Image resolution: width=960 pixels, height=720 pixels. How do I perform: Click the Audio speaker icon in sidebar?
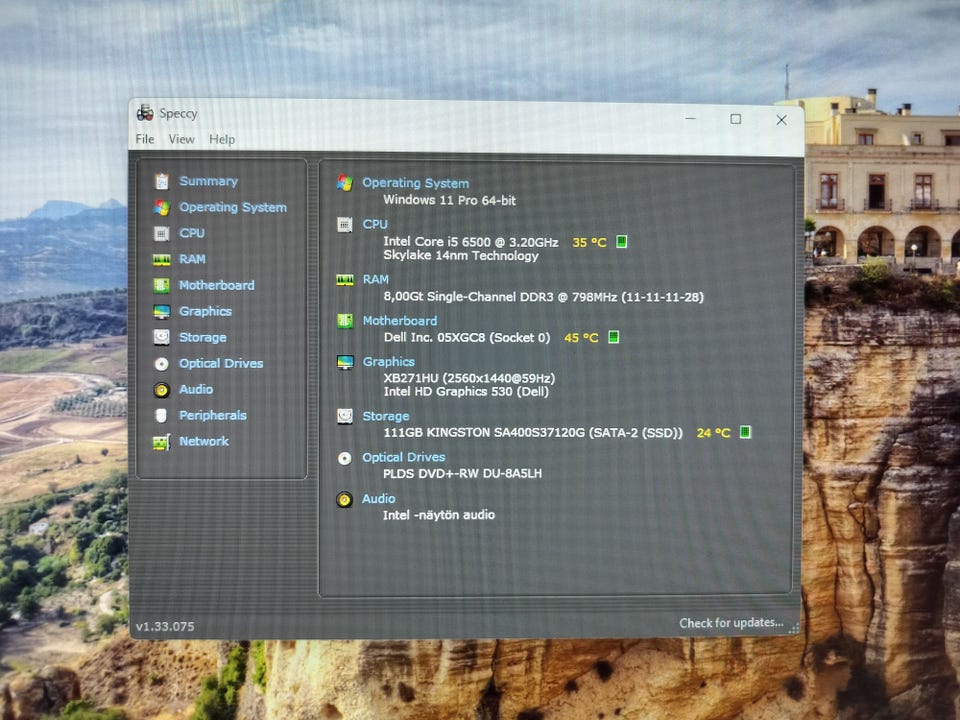tap(162, 389)
